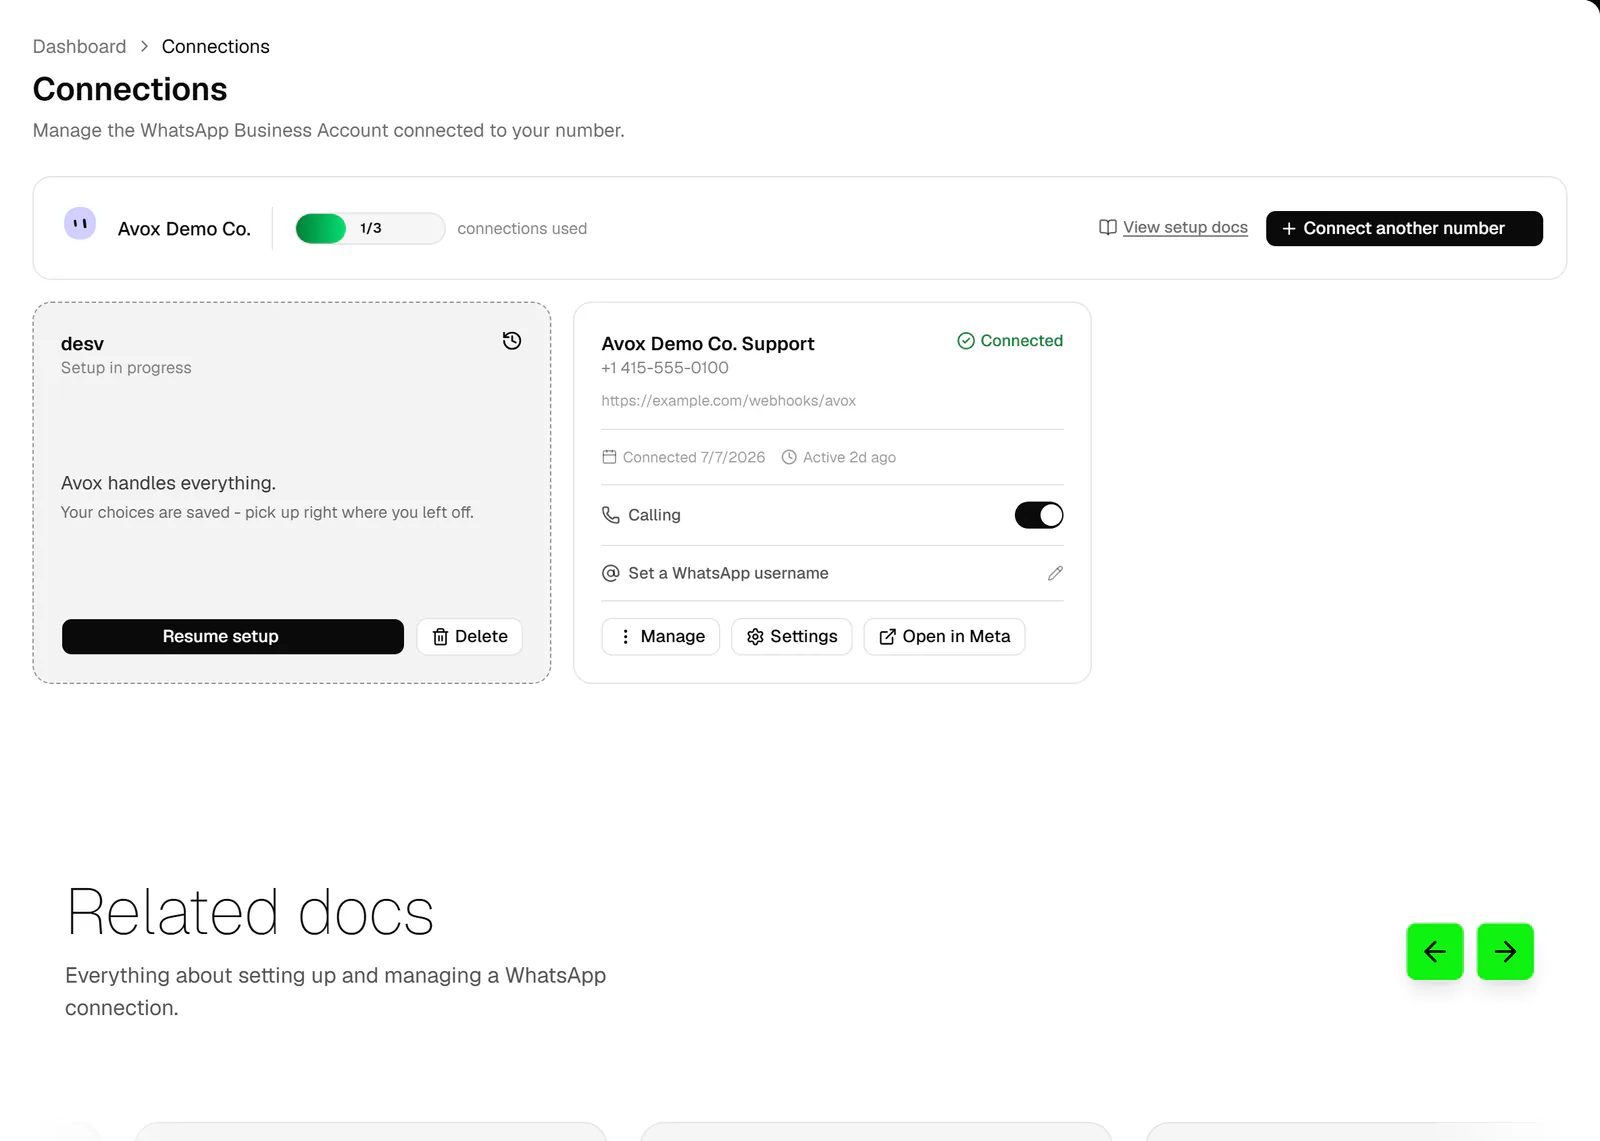This screenshot has width=1600, height=1141.
Task: Click the book icon beside View setup docs
Action: click(x=1108, y=228)
